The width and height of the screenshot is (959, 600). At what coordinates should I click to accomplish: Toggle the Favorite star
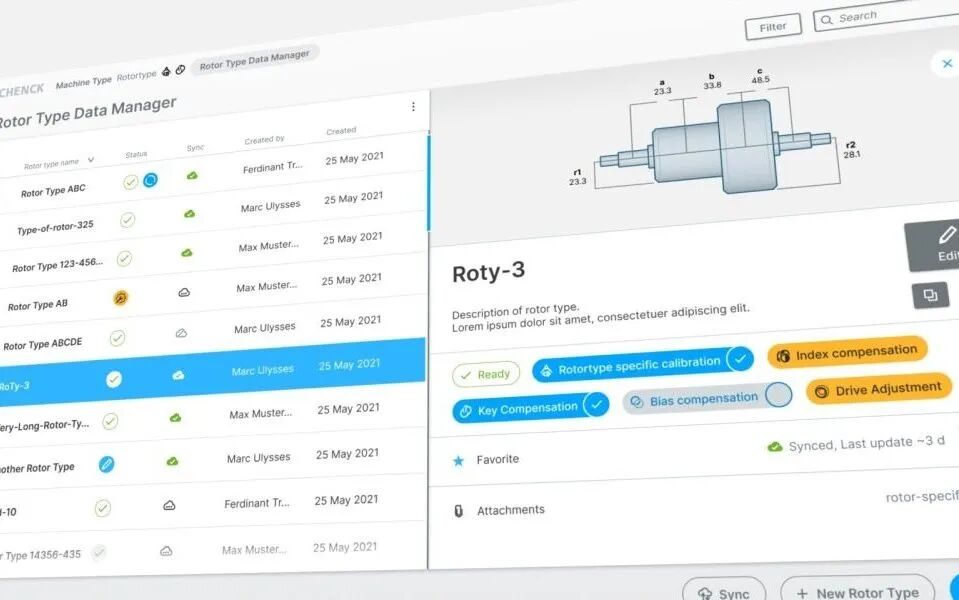coord(459,461)
